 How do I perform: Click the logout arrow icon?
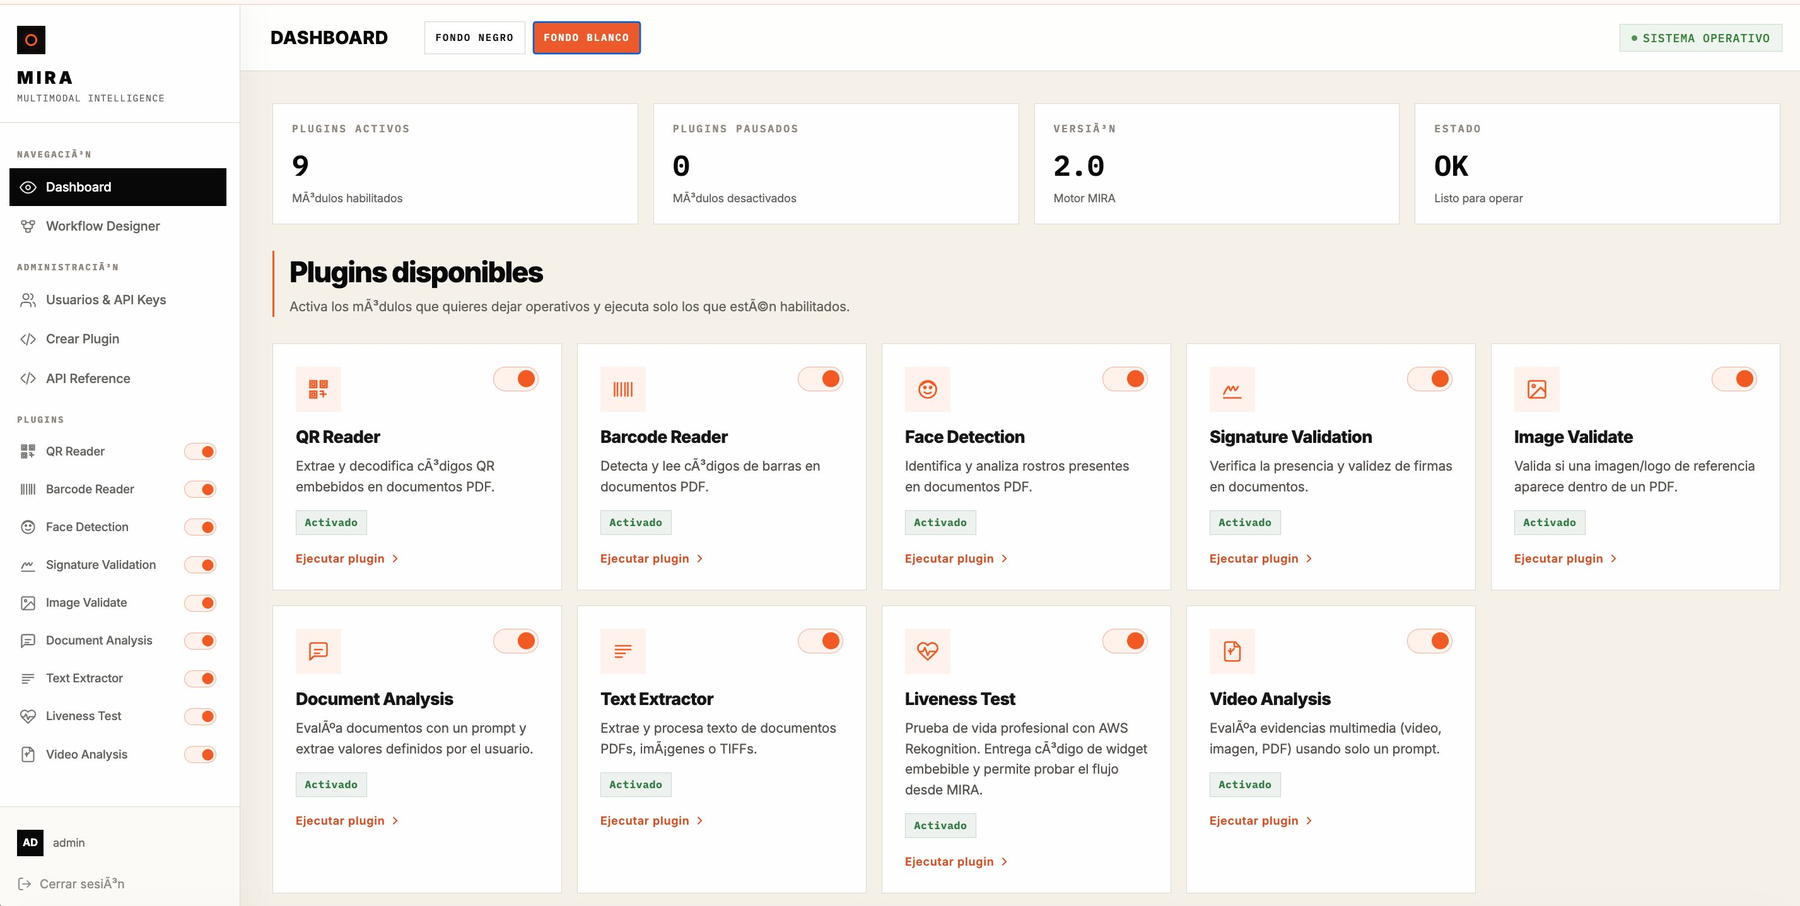[x=25, y=884]
